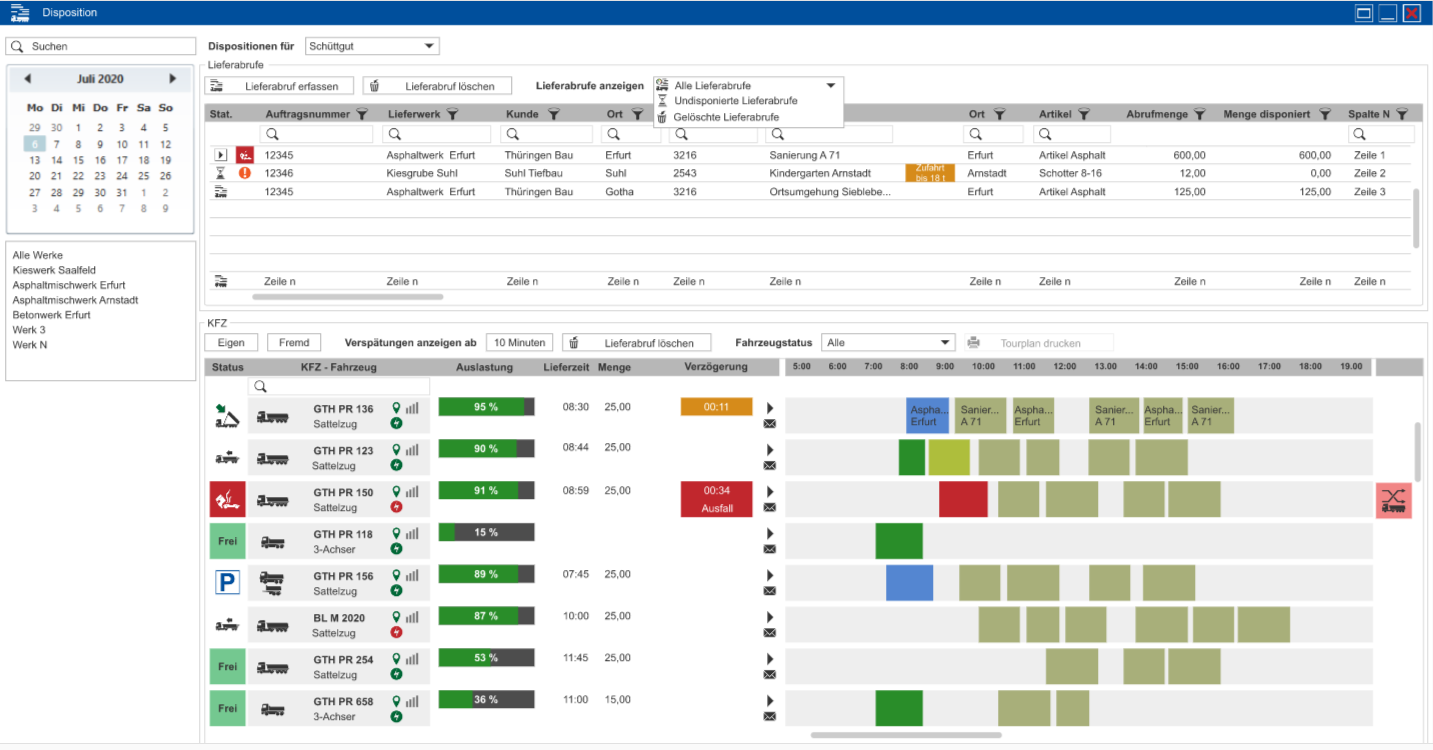Click the KFZ vehicle search field
Viewport: 1433px width, 750px height.
pos(339,386)
